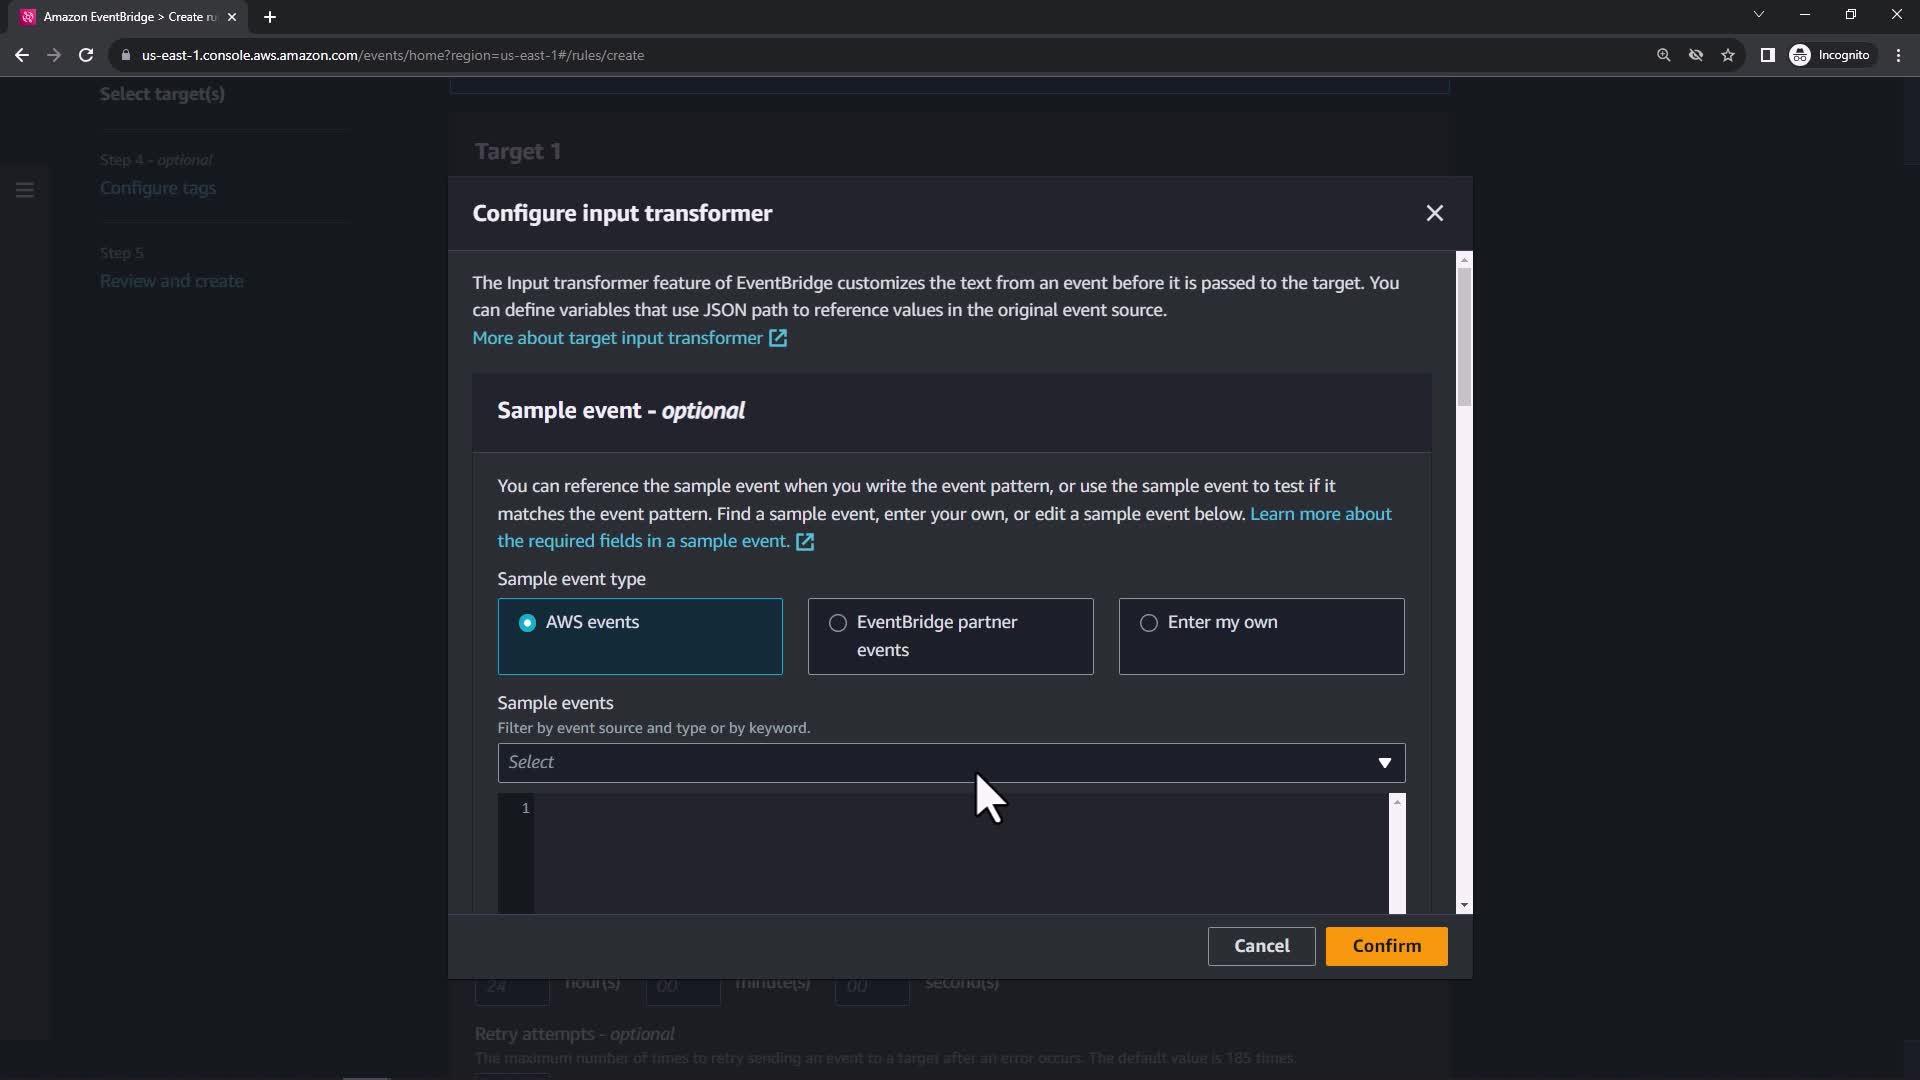Go back using browser back arrow

[x=22, y=55]
